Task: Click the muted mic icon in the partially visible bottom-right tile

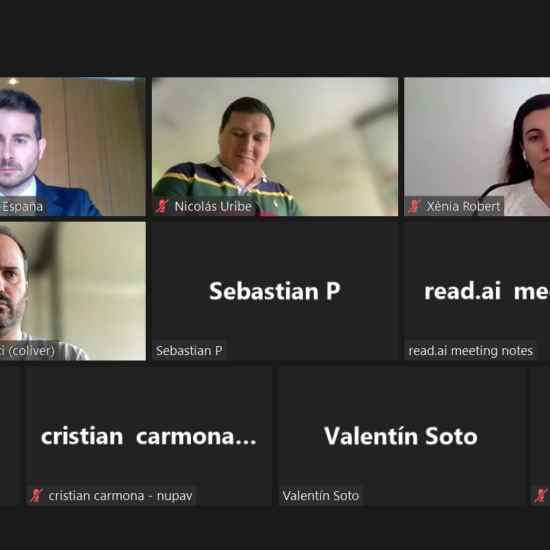Action: pos(541,496)
